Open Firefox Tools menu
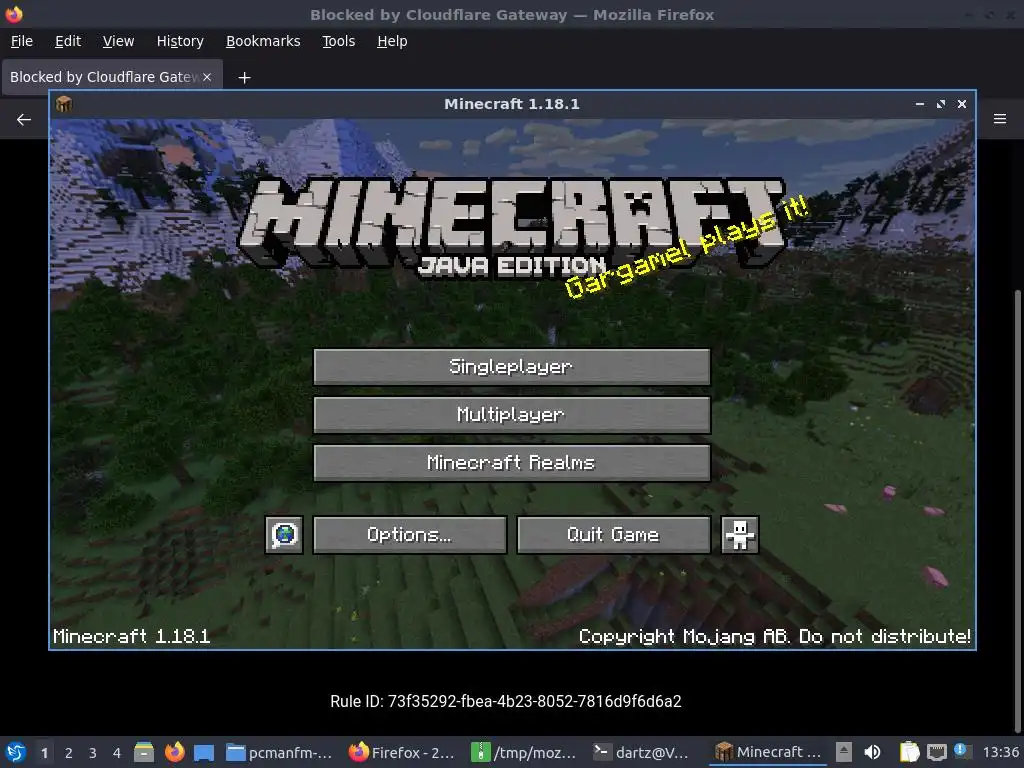This screenshot has height=768, width=1024. coord(338,41)
